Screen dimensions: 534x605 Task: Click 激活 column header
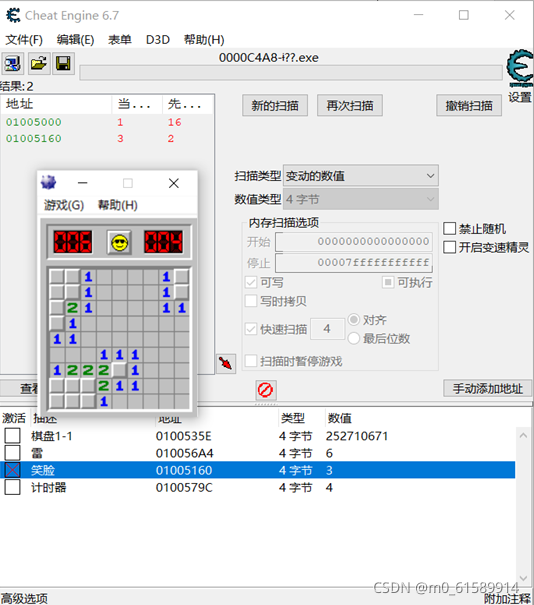click(14, 418)
